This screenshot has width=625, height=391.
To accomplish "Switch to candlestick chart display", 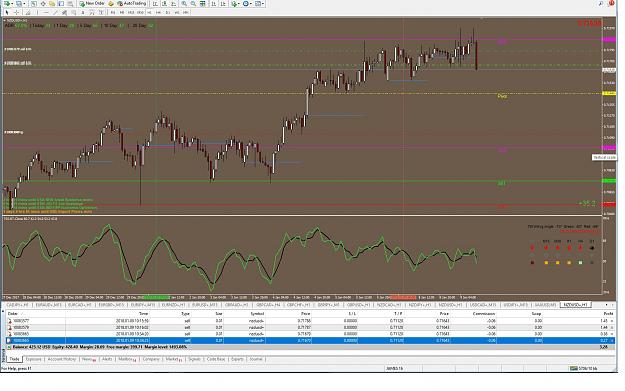I will 165,4.
